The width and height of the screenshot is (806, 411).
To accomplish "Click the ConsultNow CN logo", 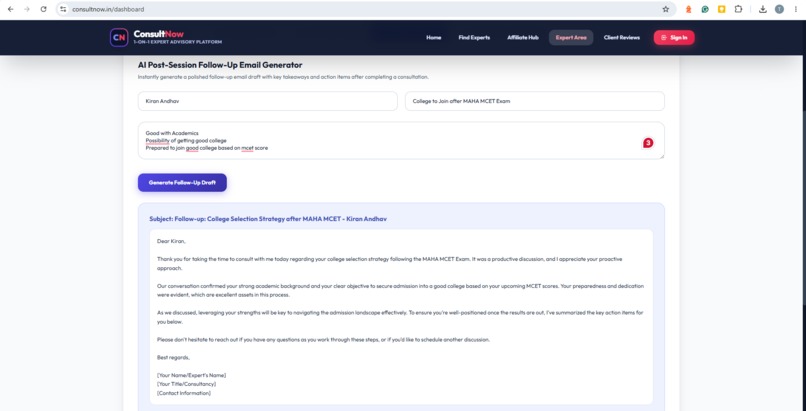I will (x=119, y=38).
